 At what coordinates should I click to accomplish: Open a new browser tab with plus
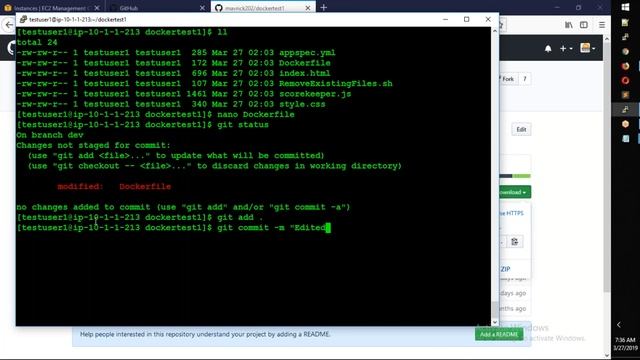(x=324, y=7)
